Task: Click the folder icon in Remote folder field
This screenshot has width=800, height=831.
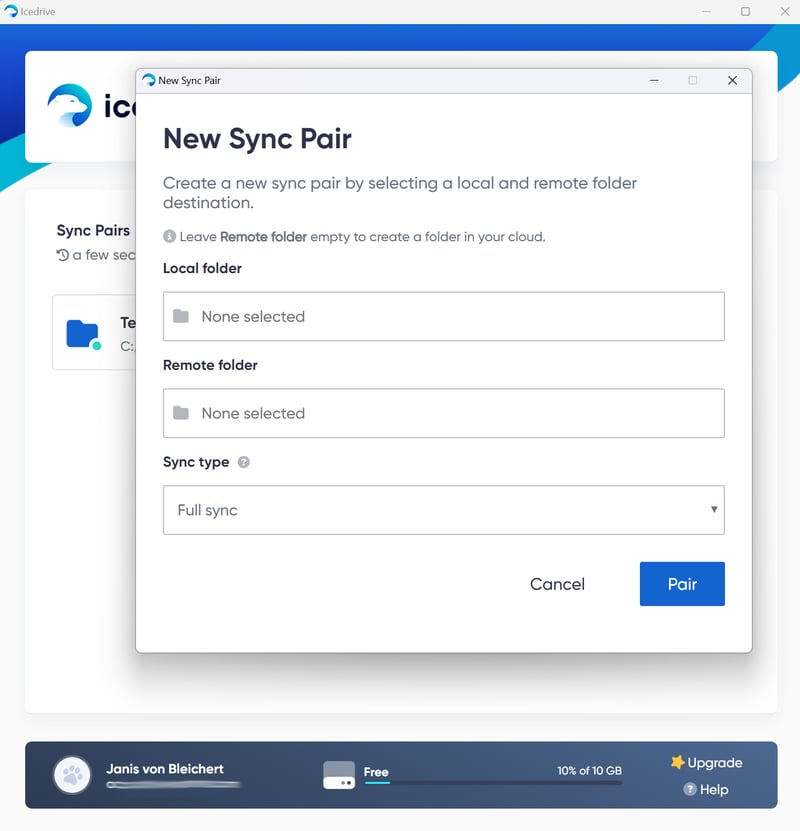Action: tap(181, 413)
